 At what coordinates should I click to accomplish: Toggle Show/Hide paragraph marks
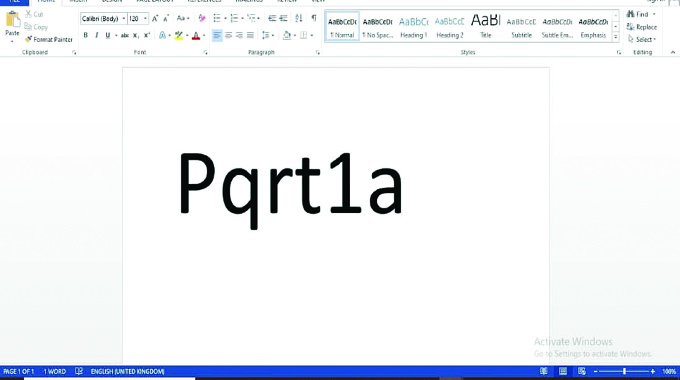pyautogui.click(x=314, y=18)
